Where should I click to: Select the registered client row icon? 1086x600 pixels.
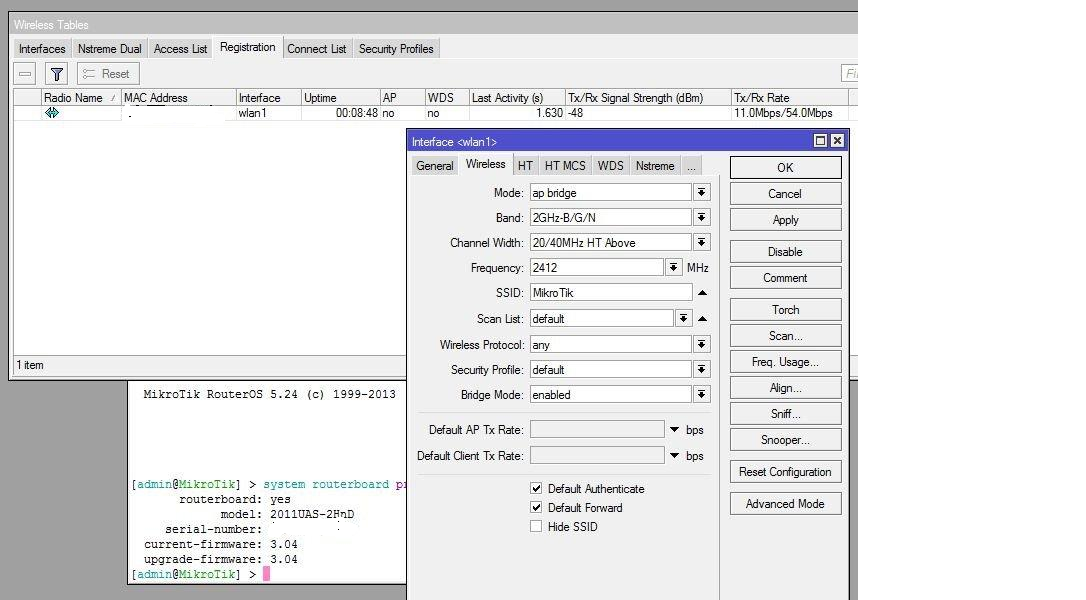coord(52,113)
